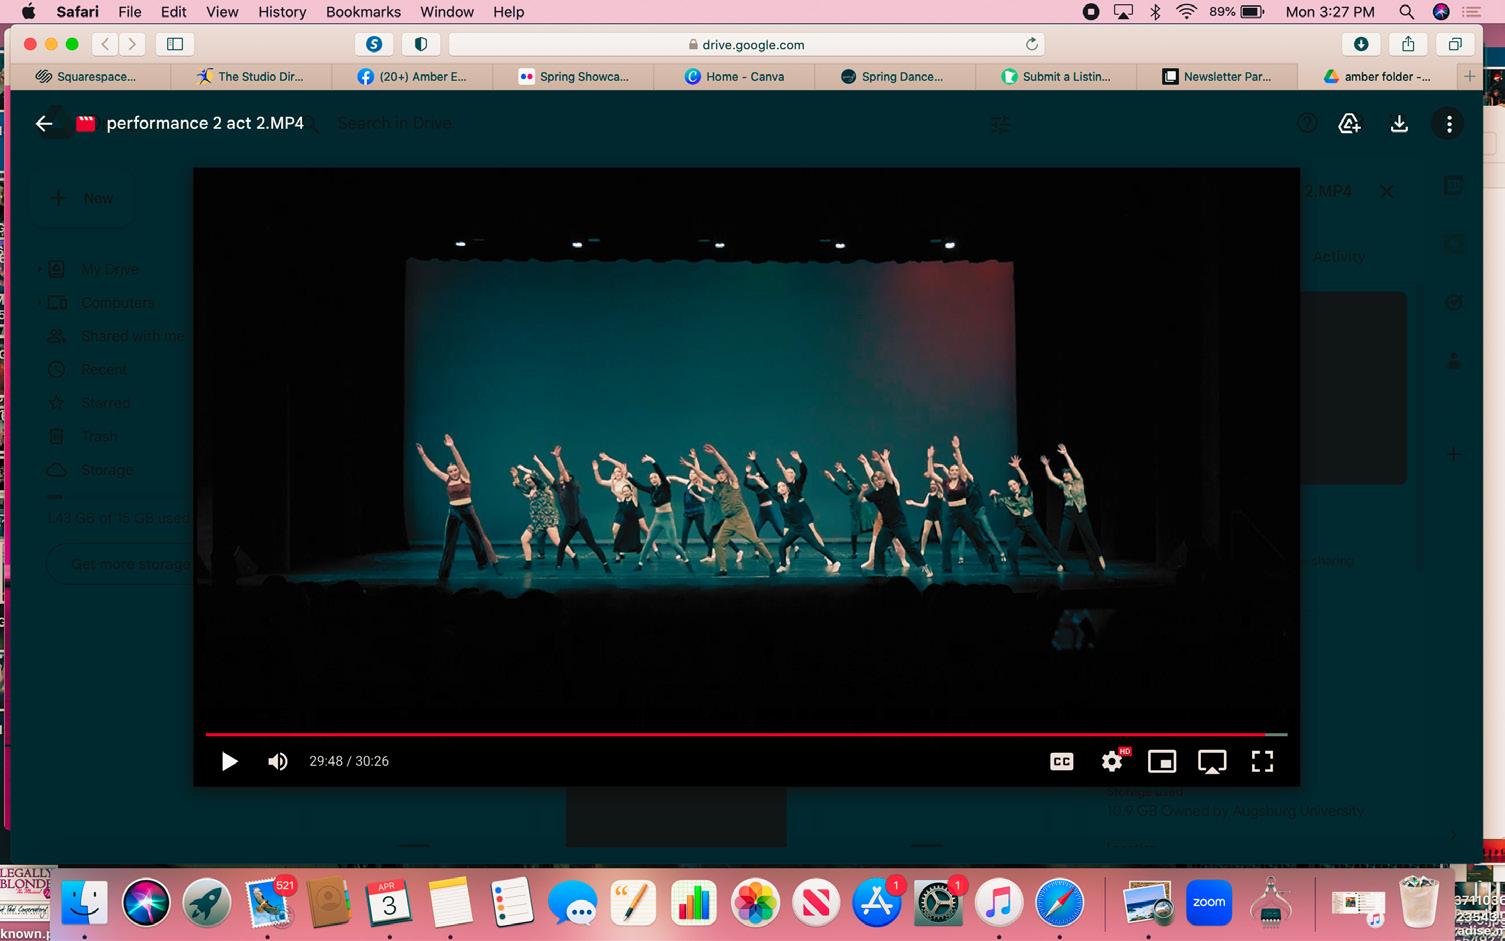Viewport: 1505px width, 941px height.
Task: Open a new Safari tab
Action: tap(1469, 76)
